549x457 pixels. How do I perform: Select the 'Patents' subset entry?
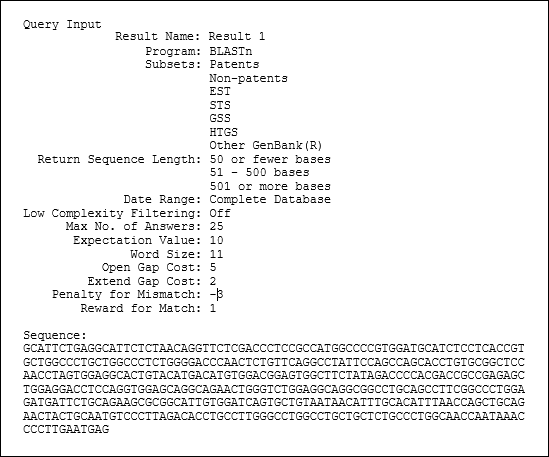234,64
